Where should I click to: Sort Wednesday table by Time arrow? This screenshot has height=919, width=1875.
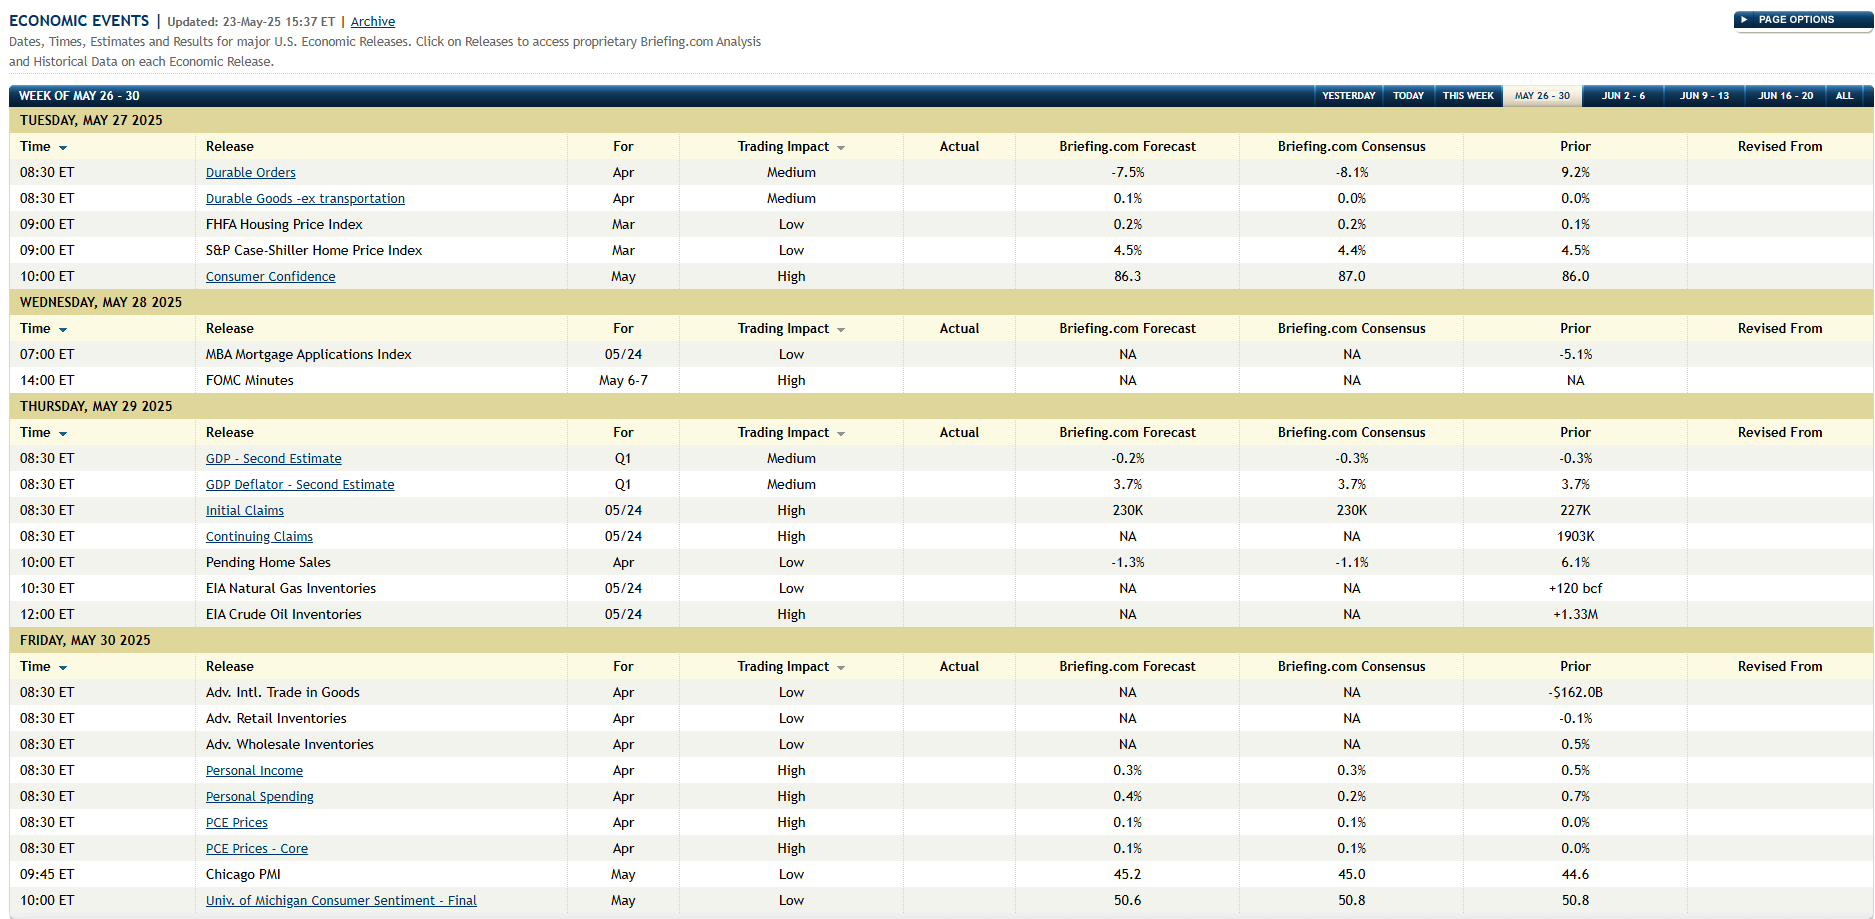63,330
